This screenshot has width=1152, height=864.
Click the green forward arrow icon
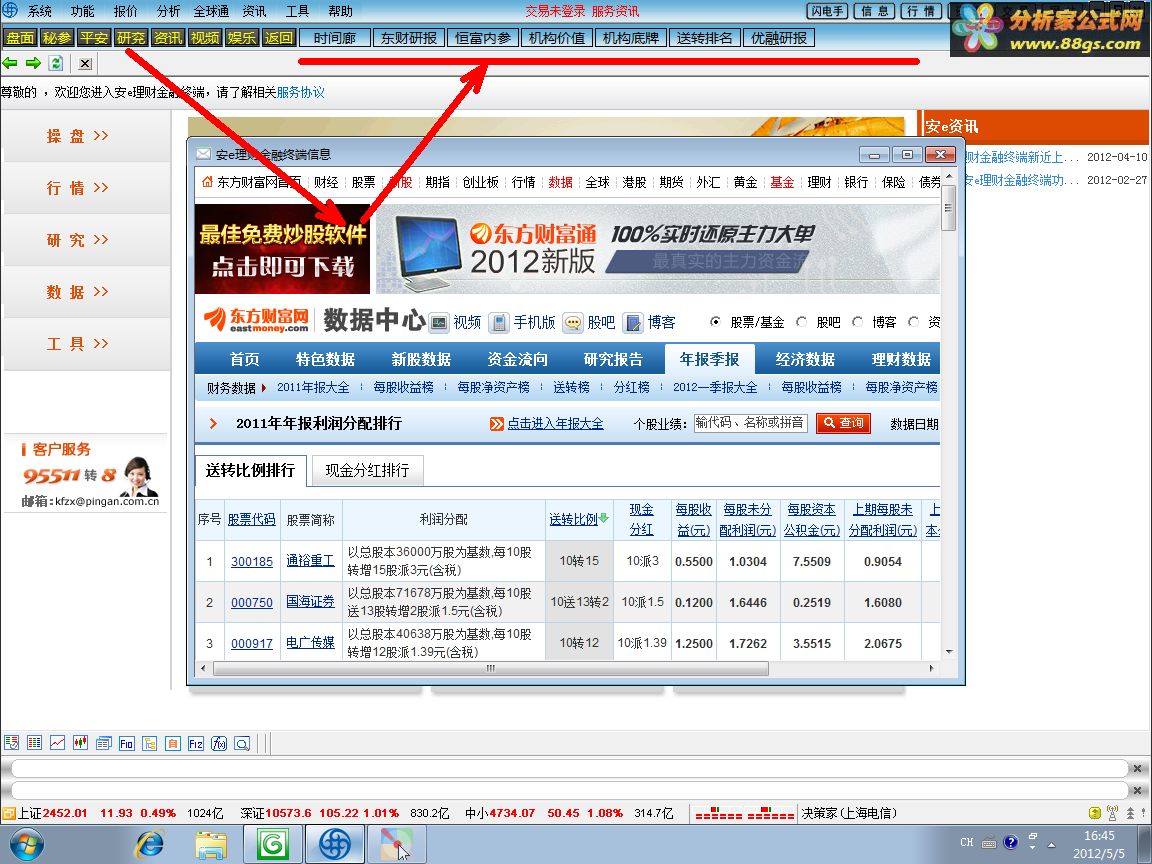(x=33, y=63)
